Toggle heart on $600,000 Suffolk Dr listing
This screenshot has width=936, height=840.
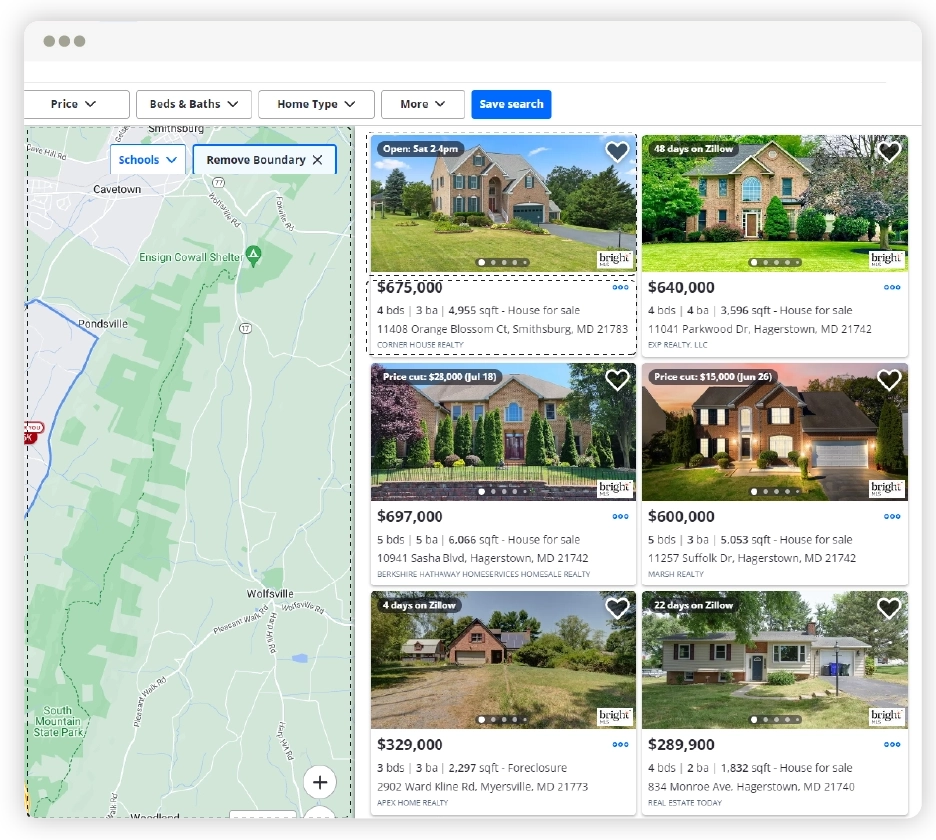pyautogui.click(x=889, y=380)
